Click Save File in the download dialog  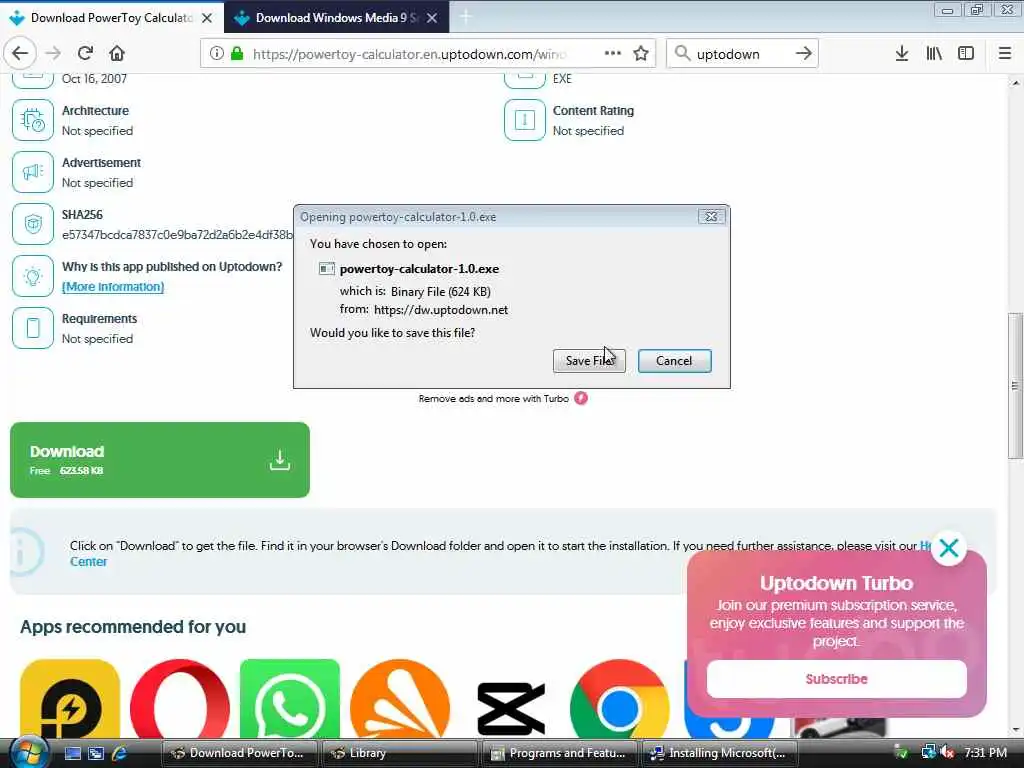tap(589, 361)
